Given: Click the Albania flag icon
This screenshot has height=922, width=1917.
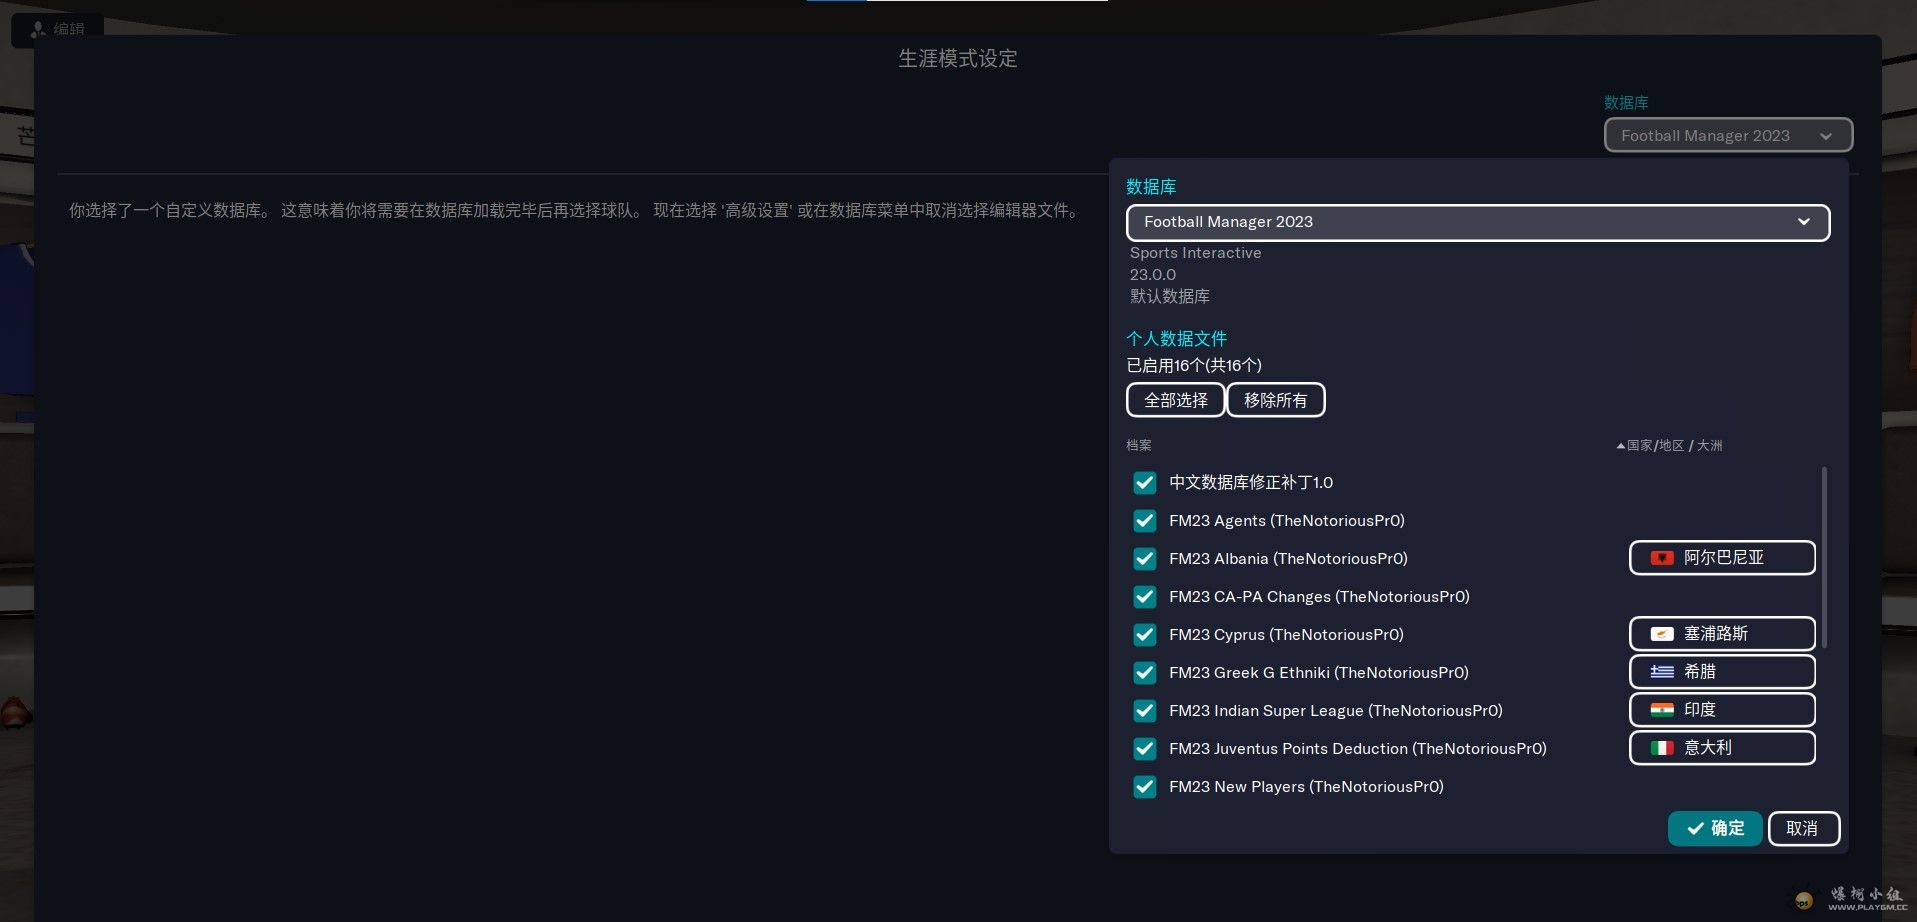Looking at the screenshot, I should 1661,558.
